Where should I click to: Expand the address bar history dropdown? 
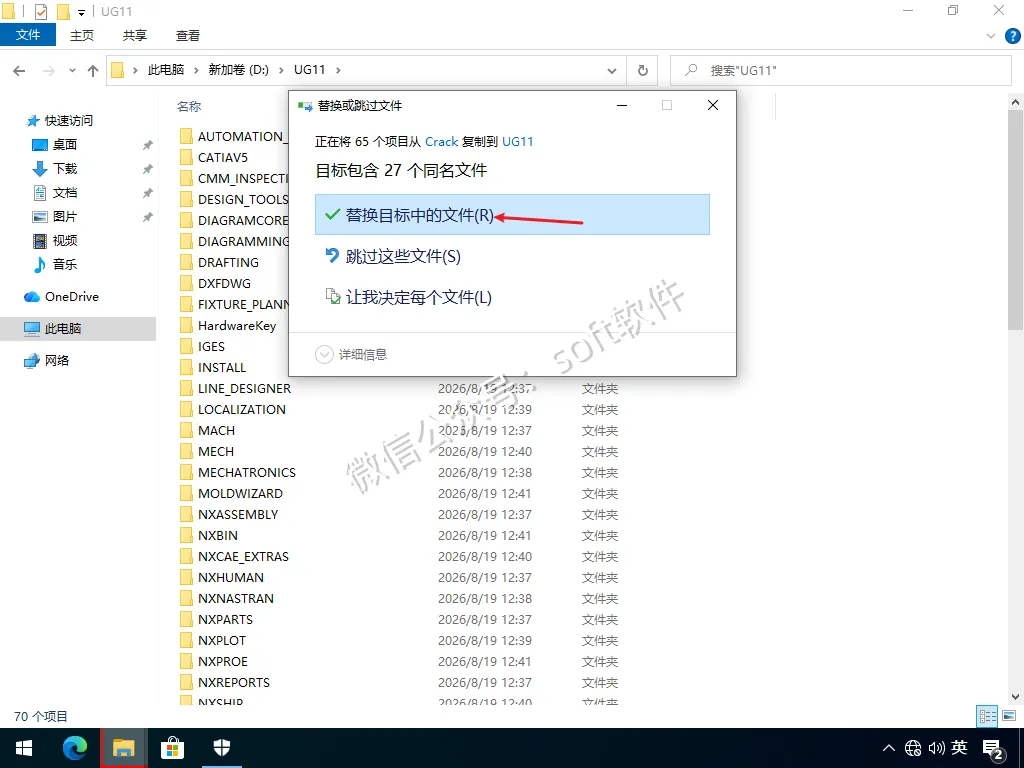click(612, 71)
